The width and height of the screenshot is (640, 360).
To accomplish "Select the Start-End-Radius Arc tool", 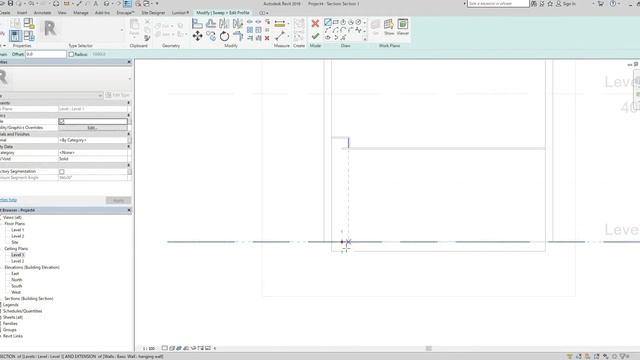I will pos(328,30).
